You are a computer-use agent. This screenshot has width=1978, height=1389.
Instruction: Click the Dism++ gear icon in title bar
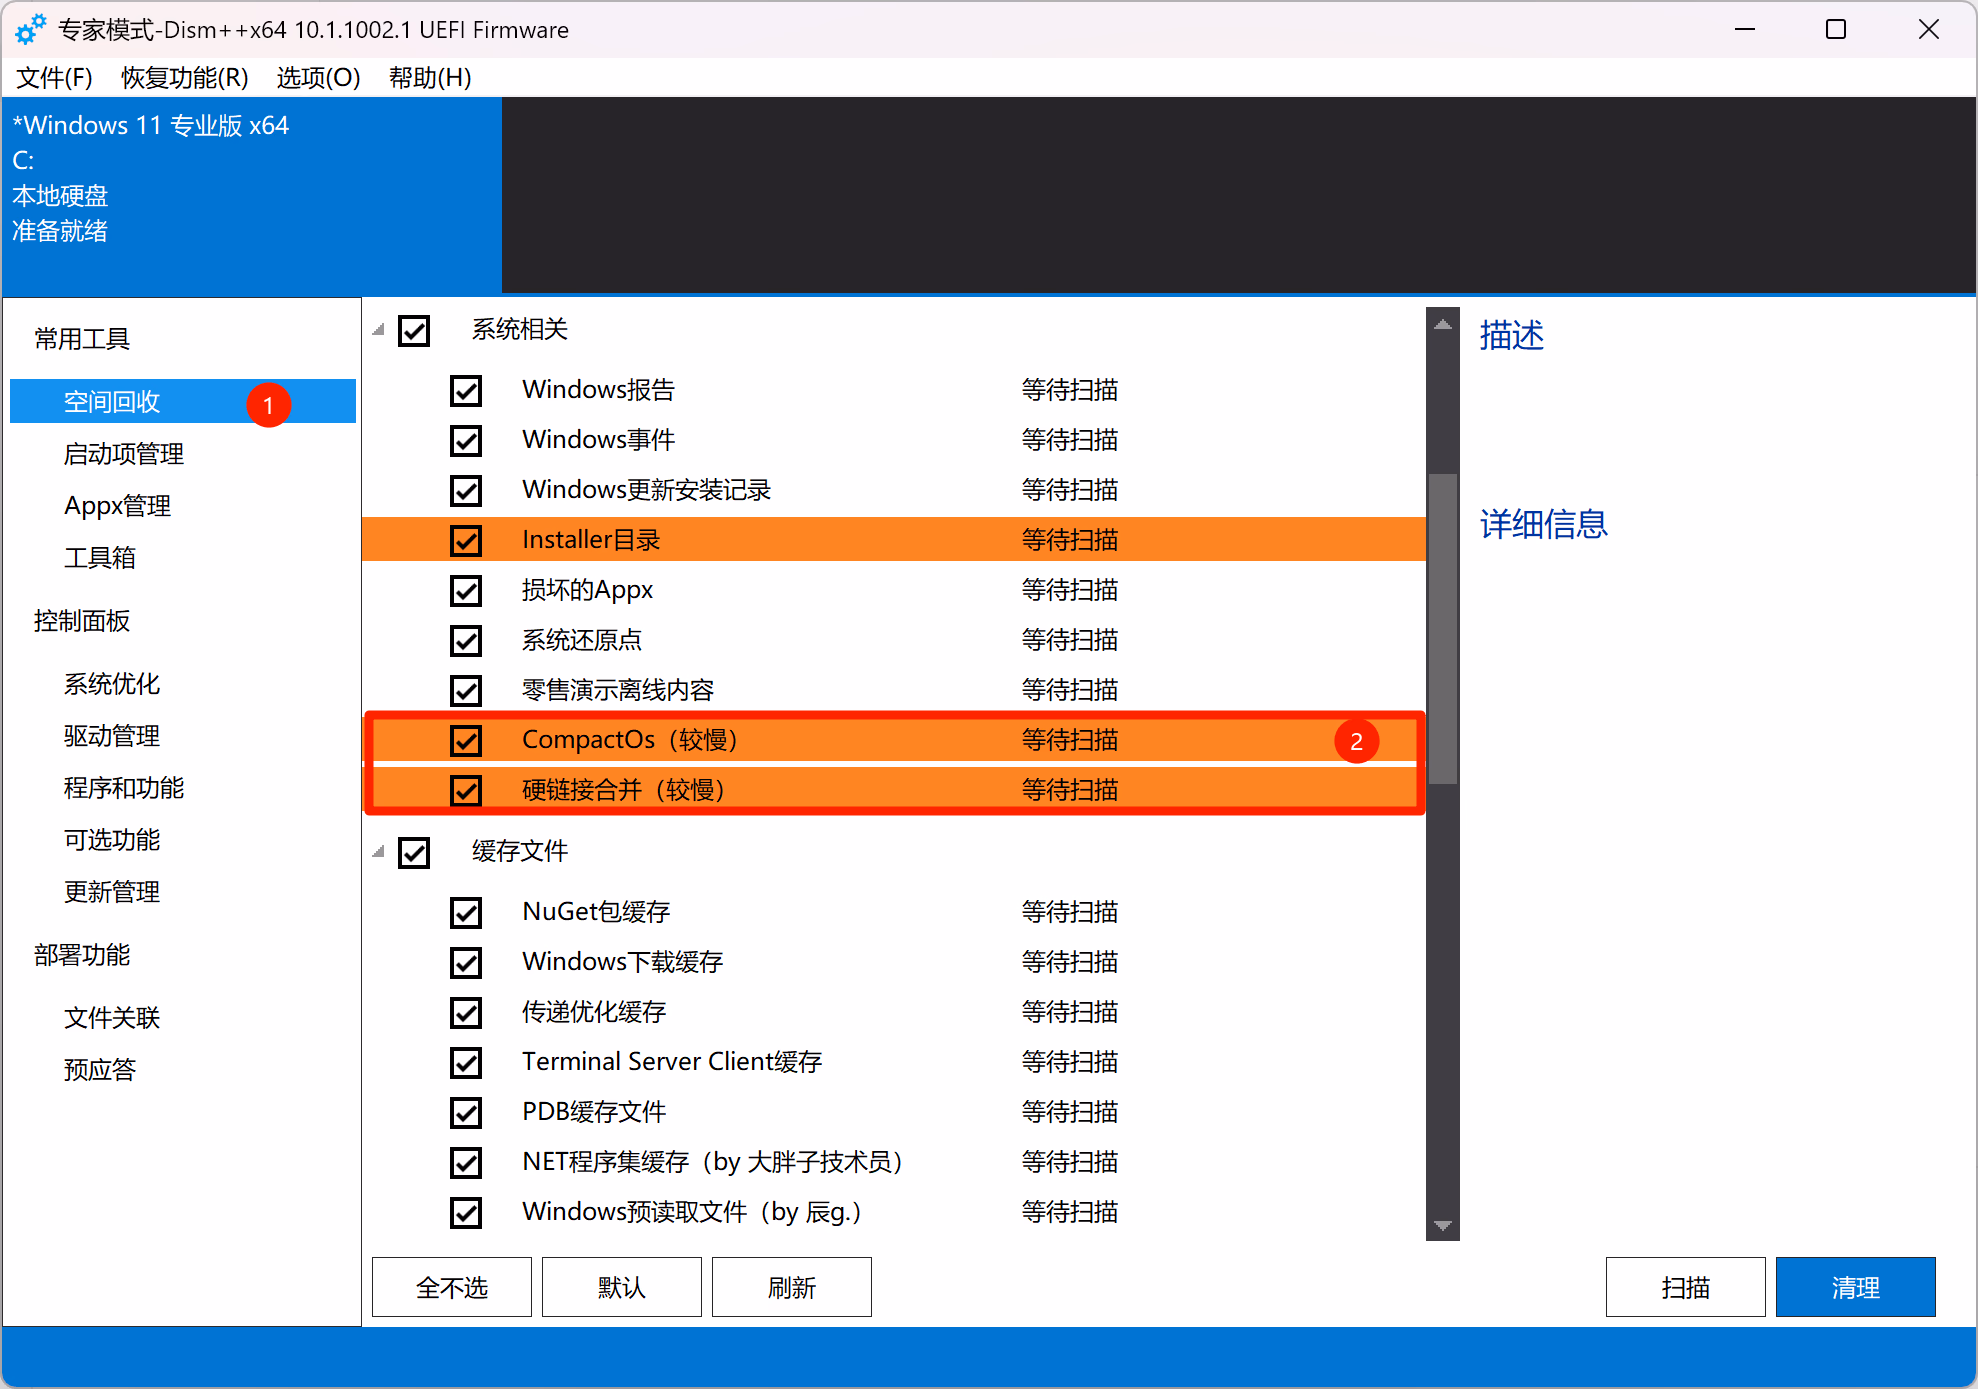pos(31,29)
